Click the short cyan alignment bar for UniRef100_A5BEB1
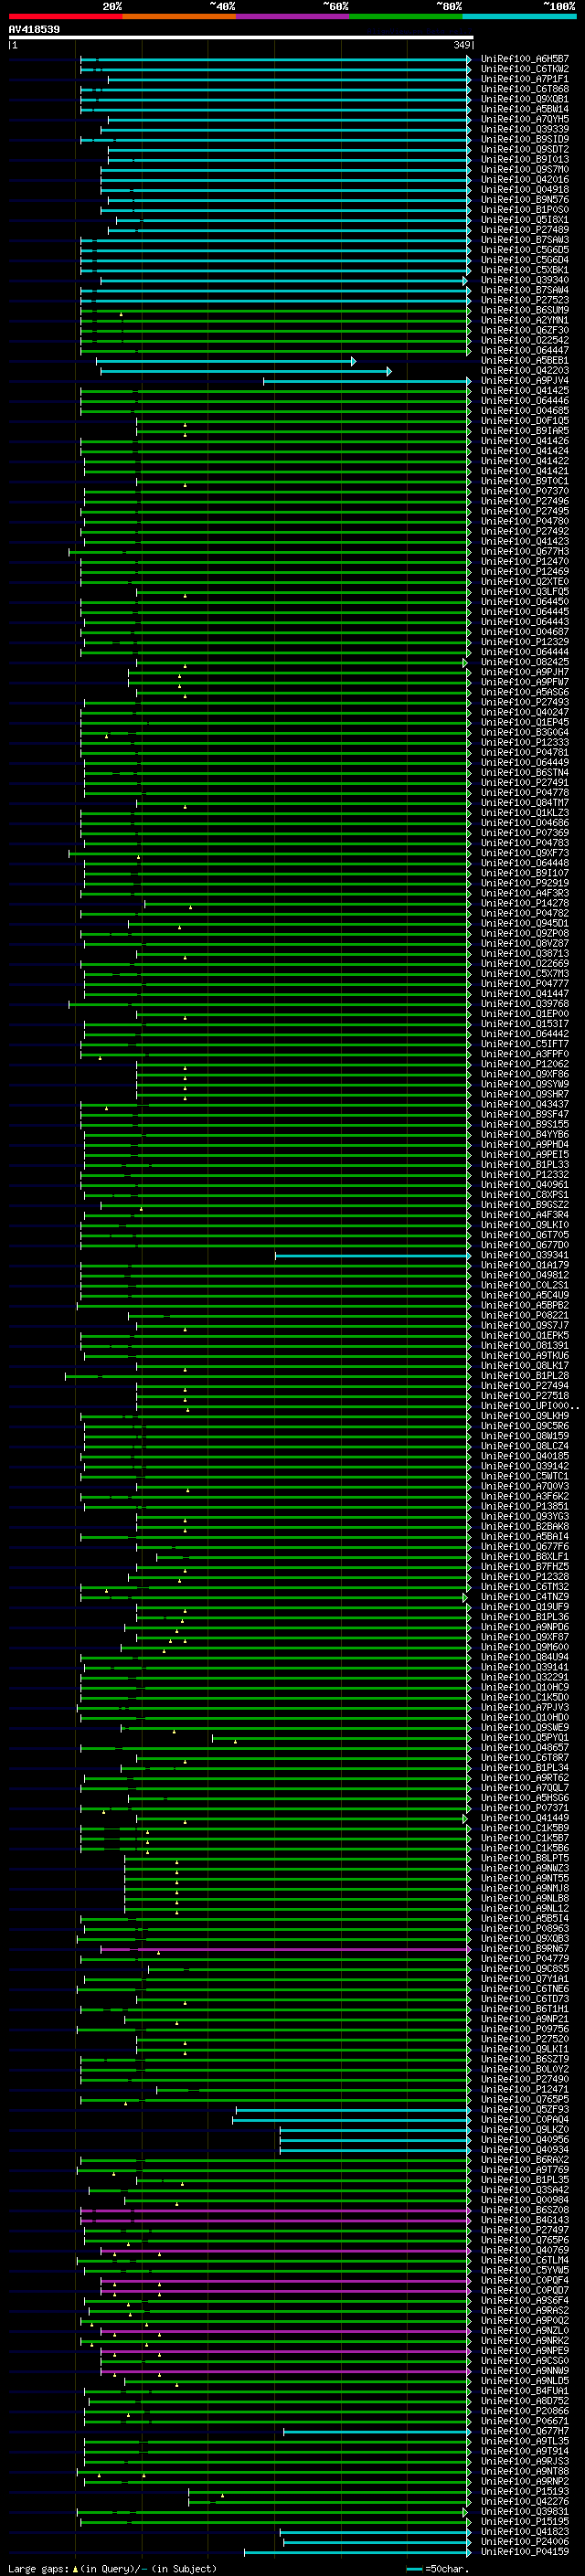Viewport: 585px width, 2576px height. point(226,361)
